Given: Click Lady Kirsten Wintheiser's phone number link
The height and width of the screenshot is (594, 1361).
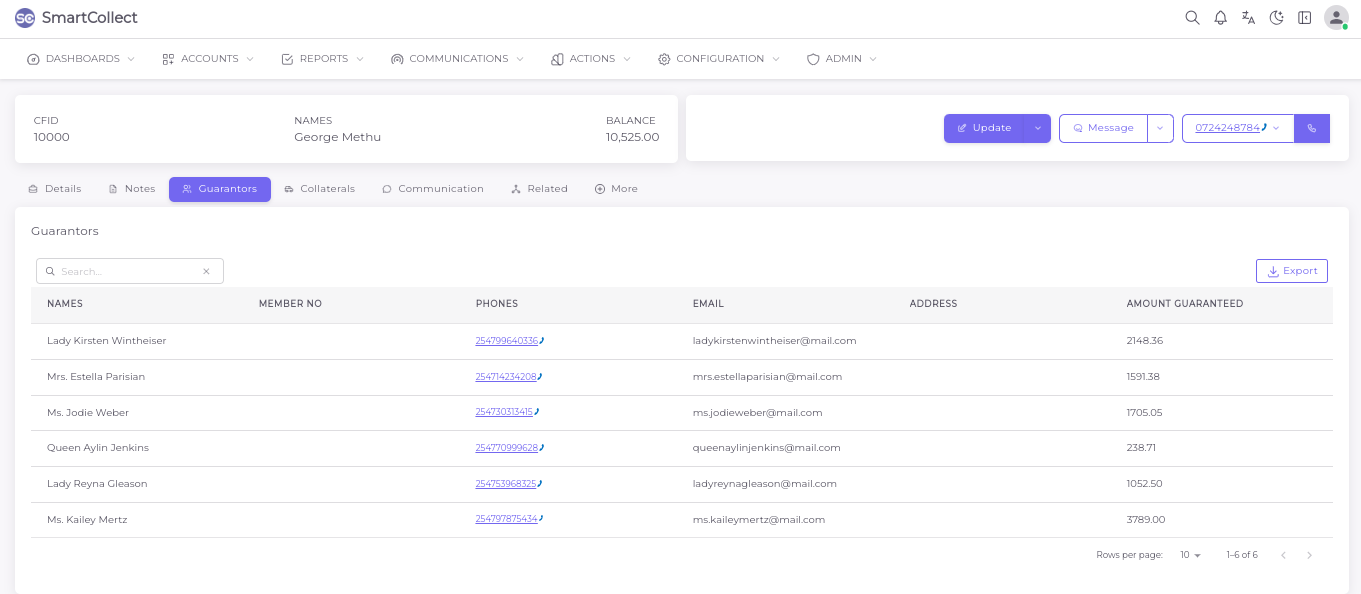Looking at the screenshot, I should click(507, 341).
